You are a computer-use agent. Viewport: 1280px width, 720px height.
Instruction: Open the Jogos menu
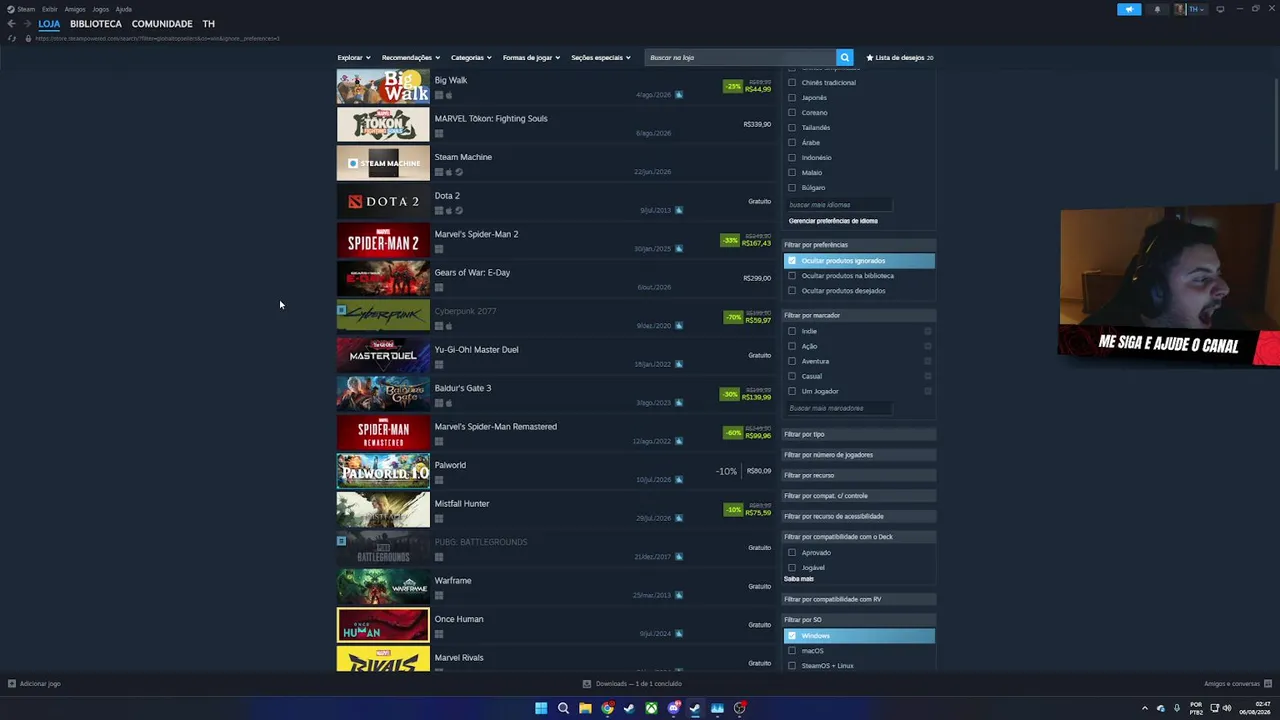(101, 9)
